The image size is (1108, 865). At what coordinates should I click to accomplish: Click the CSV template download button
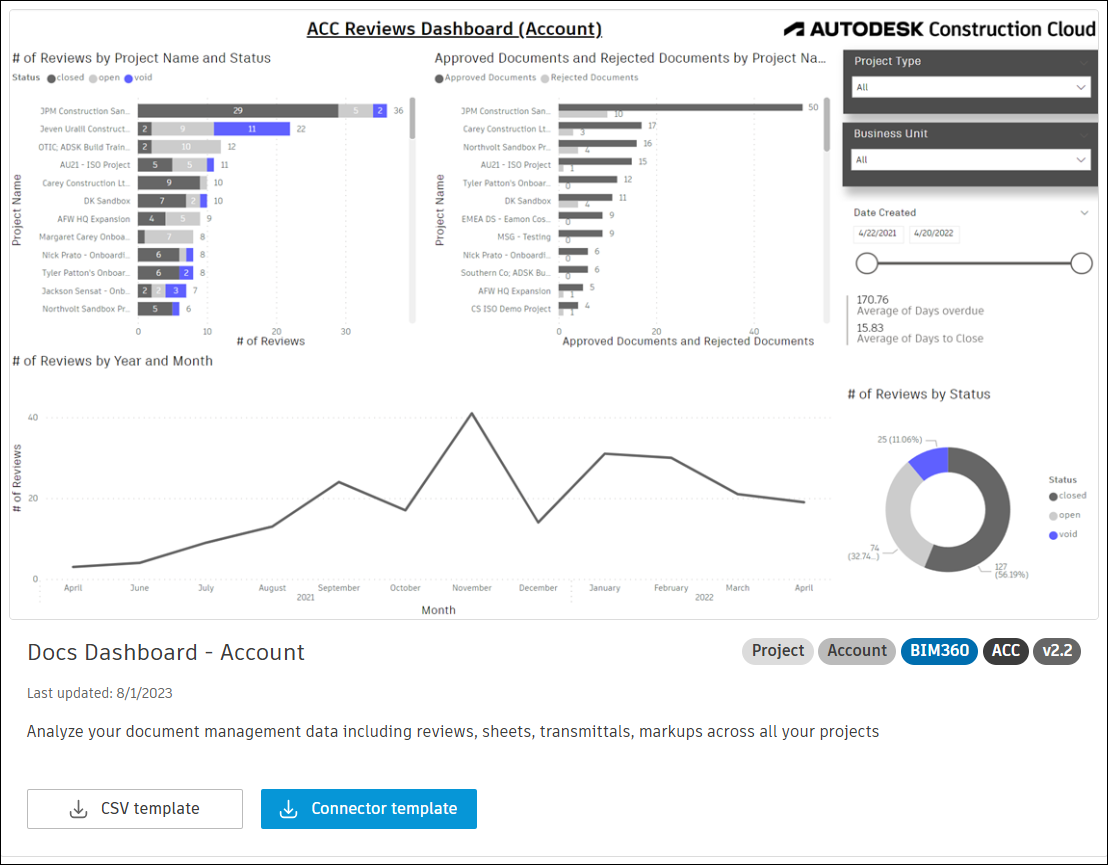pyautogui.click(x=135, y=808)
